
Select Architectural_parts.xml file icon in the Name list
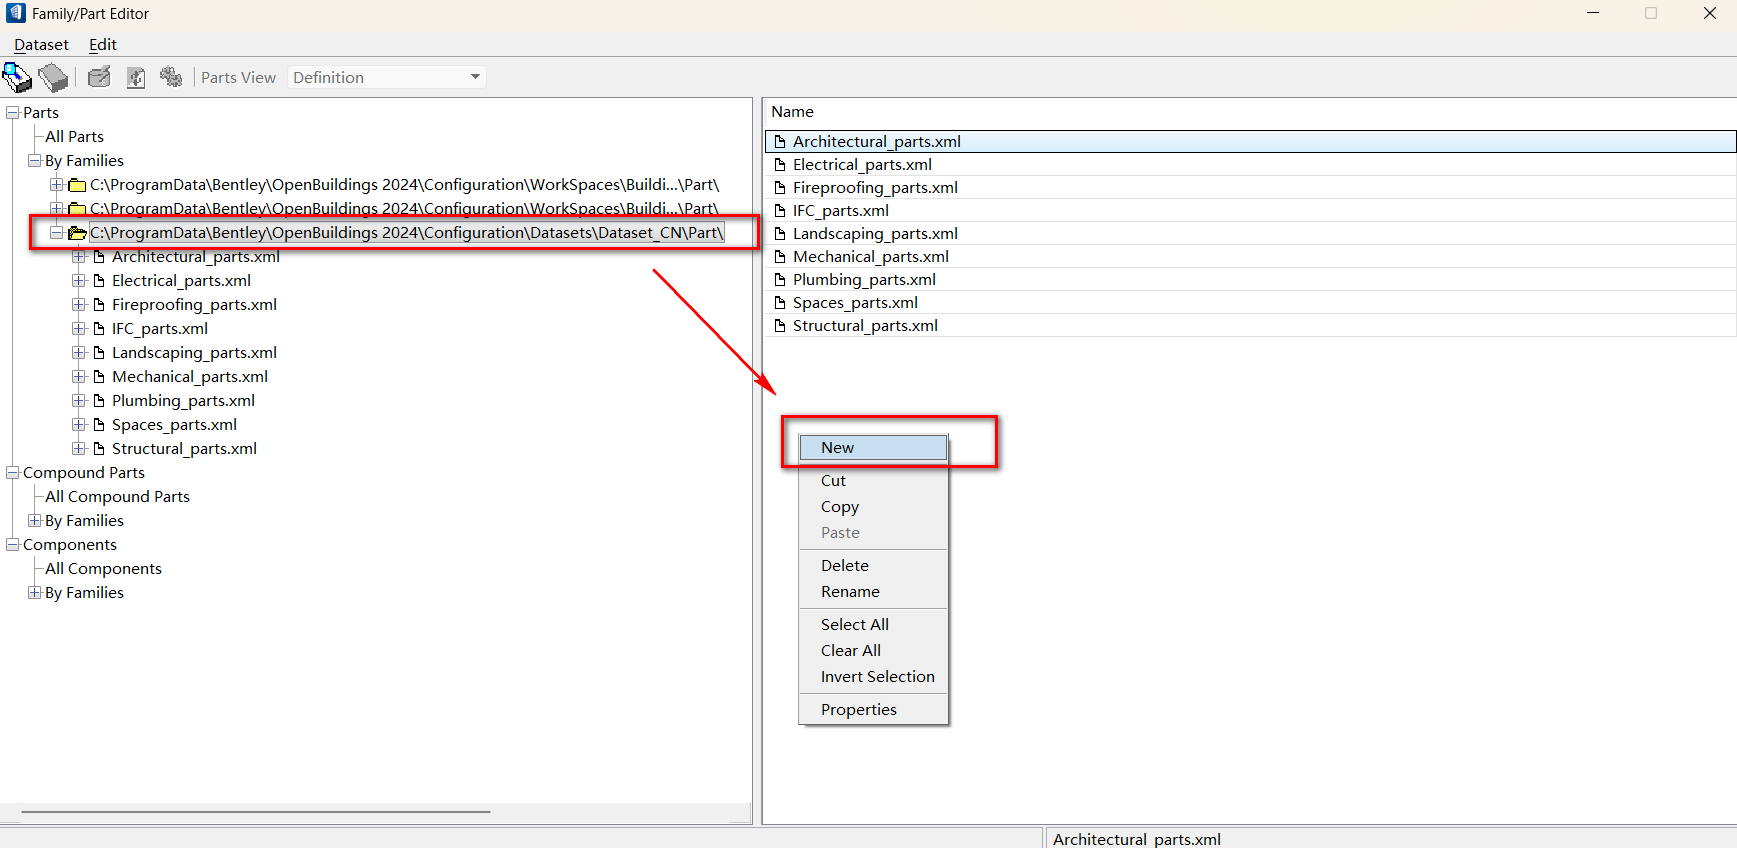pos(780,142)
